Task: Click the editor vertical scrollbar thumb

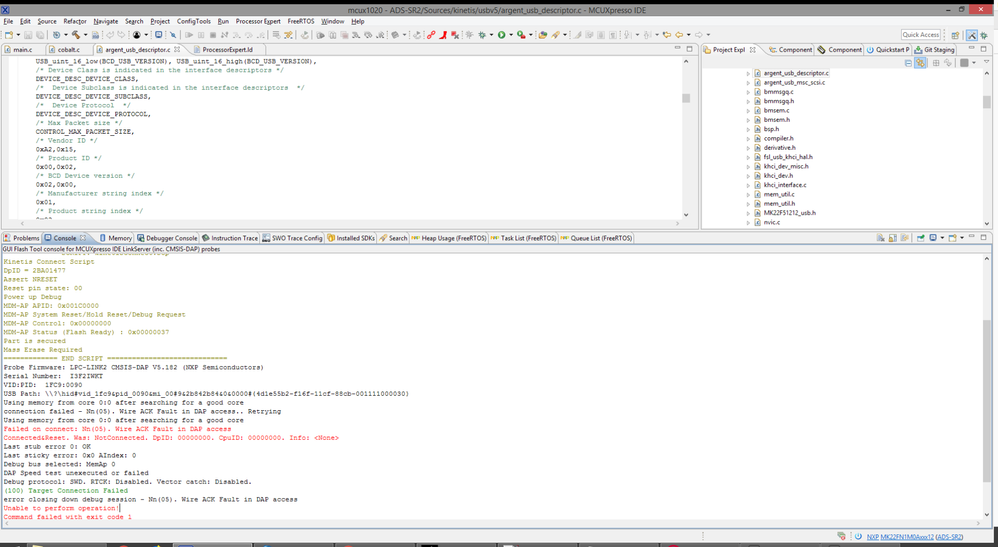Action: point(685,98)
